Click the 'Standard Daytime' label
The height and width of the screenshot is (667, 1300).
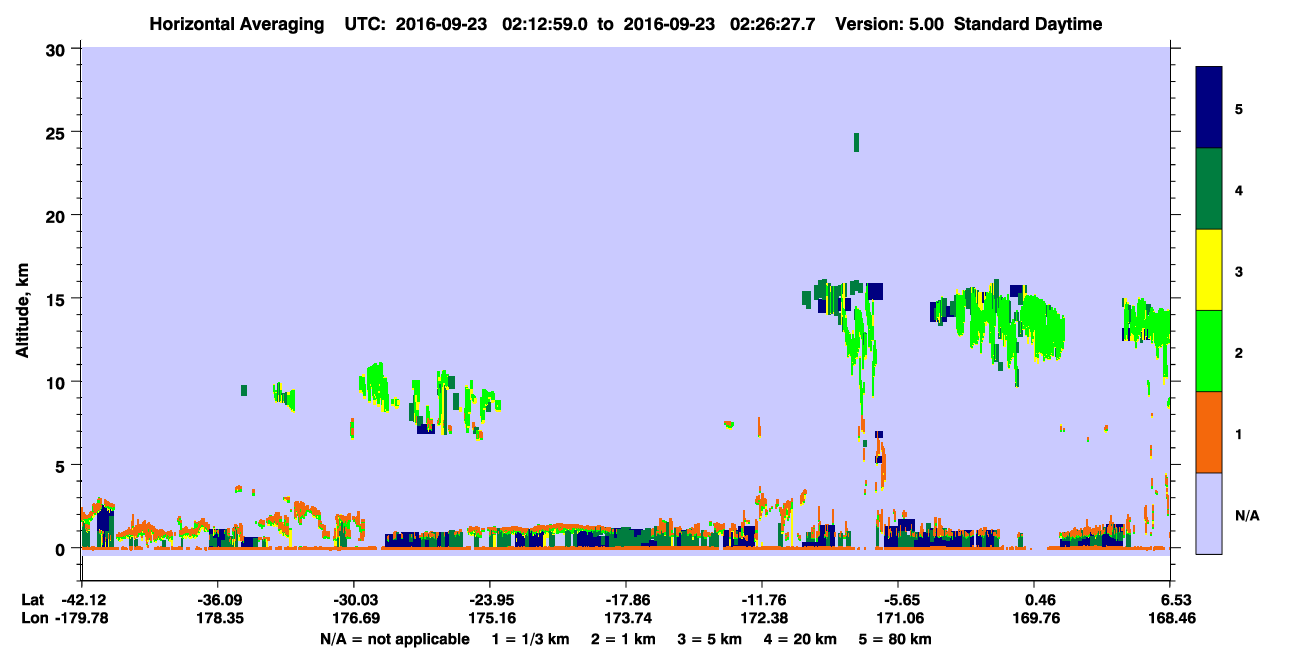(x=1028, y=24)
